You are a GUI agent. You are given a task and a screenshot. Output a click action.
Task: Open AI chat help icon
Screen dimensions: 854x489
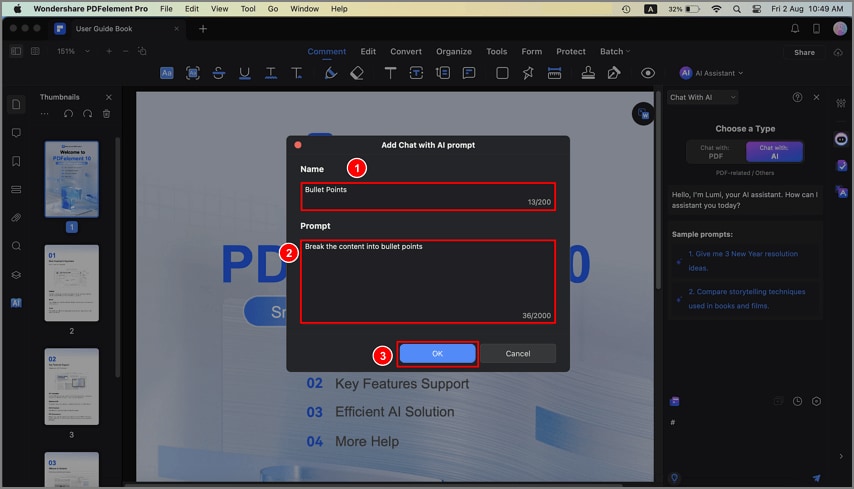[797, 97]
